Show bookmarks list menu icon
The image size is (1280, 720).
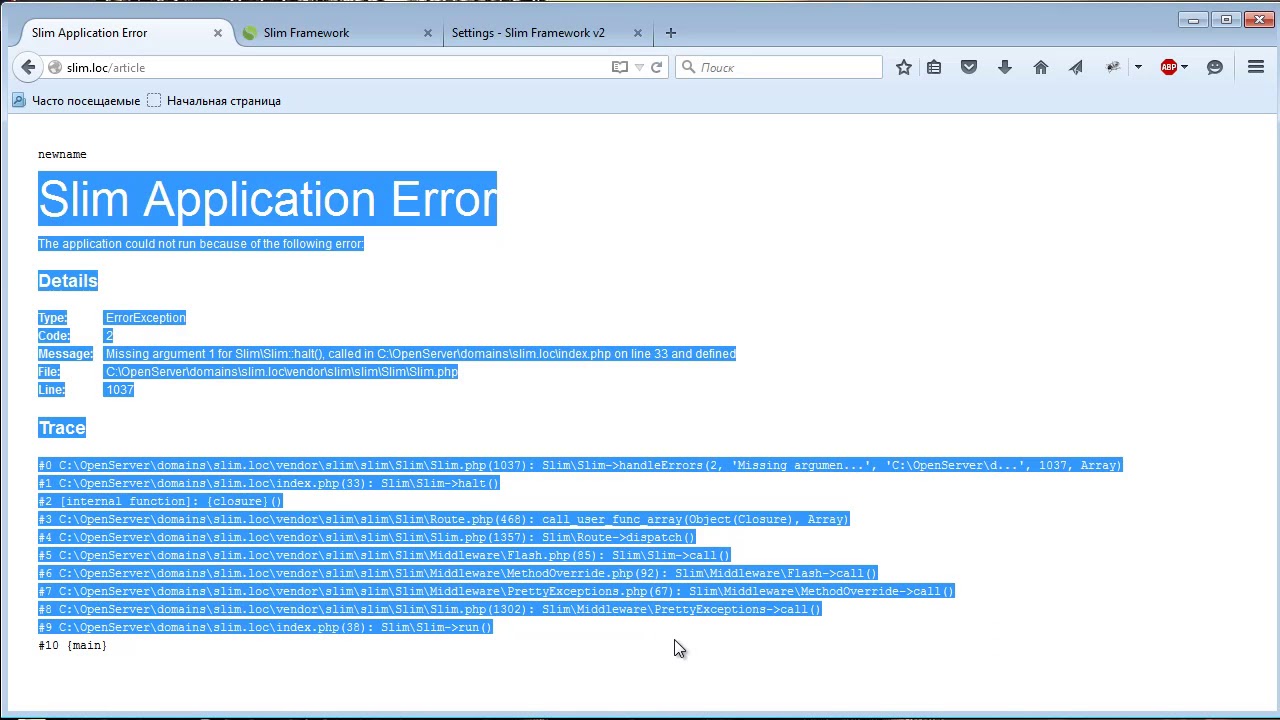pyautogui.click(x=934, y=67)
